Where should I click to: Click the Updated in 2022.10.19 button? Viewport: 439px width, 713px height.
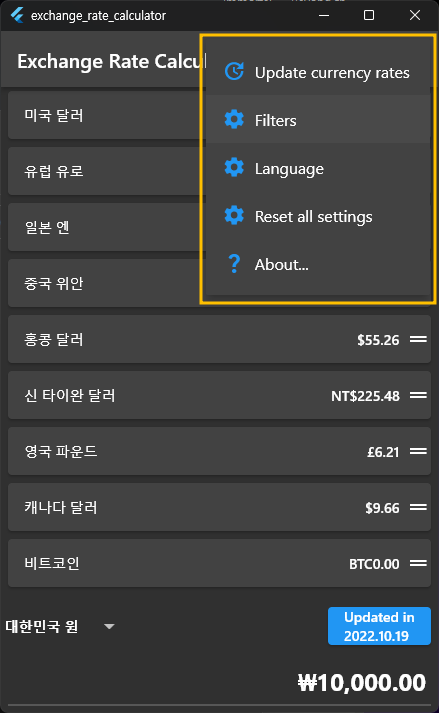[379, 626]
